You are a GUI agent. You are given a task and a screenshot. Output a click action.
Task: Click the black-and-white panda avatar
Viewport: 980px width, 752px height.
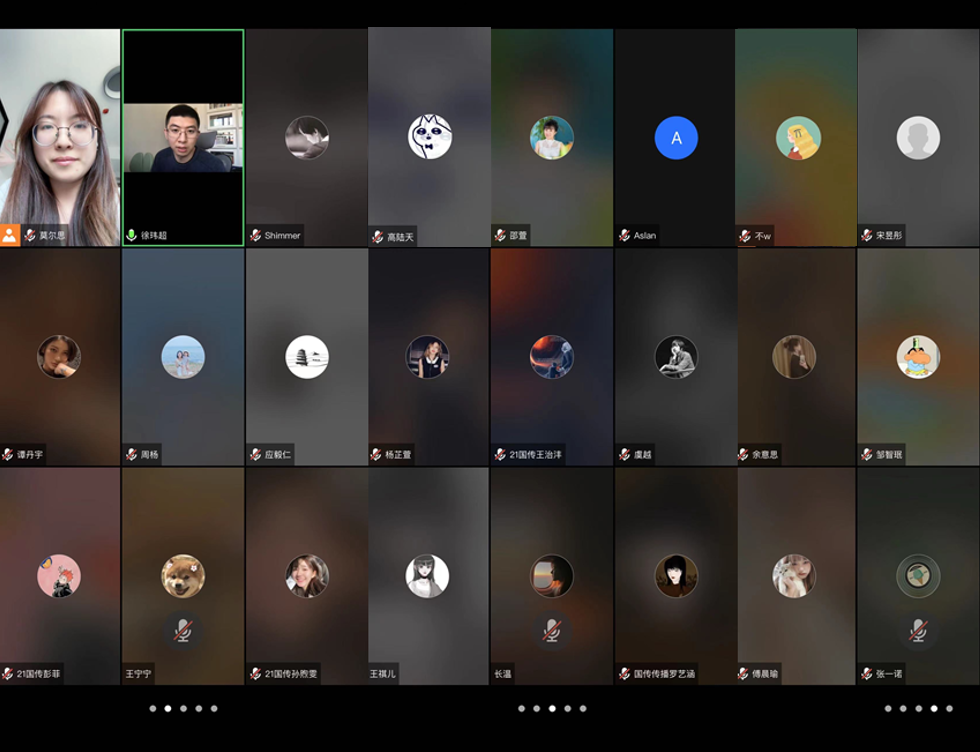[430, 137]
